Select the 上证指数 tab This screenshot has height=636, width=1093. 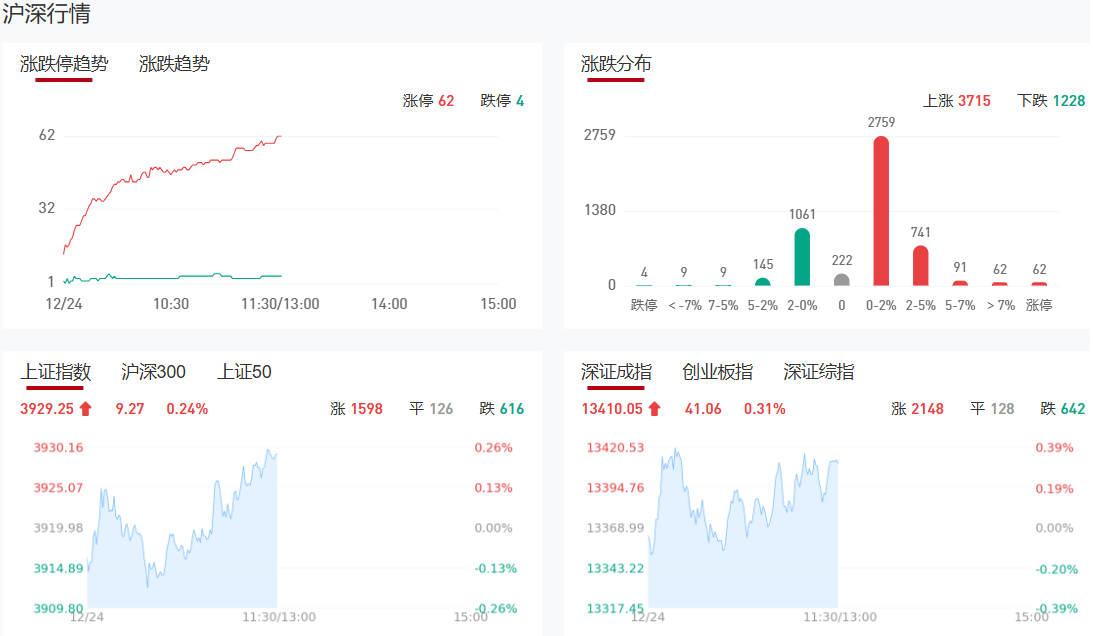(x=55, y=372)
